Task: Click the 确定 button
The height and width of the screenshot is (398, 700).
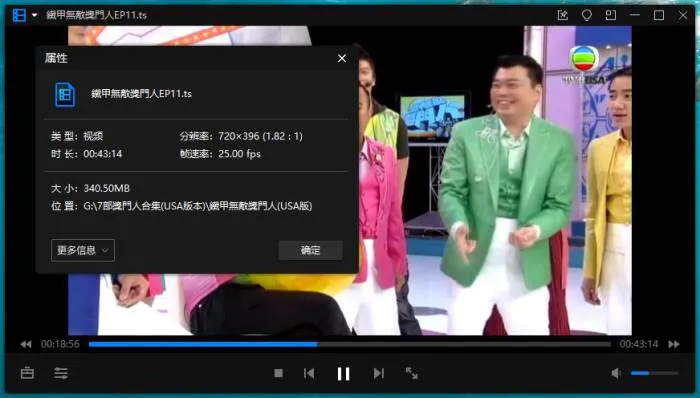Action: (310, 250)
